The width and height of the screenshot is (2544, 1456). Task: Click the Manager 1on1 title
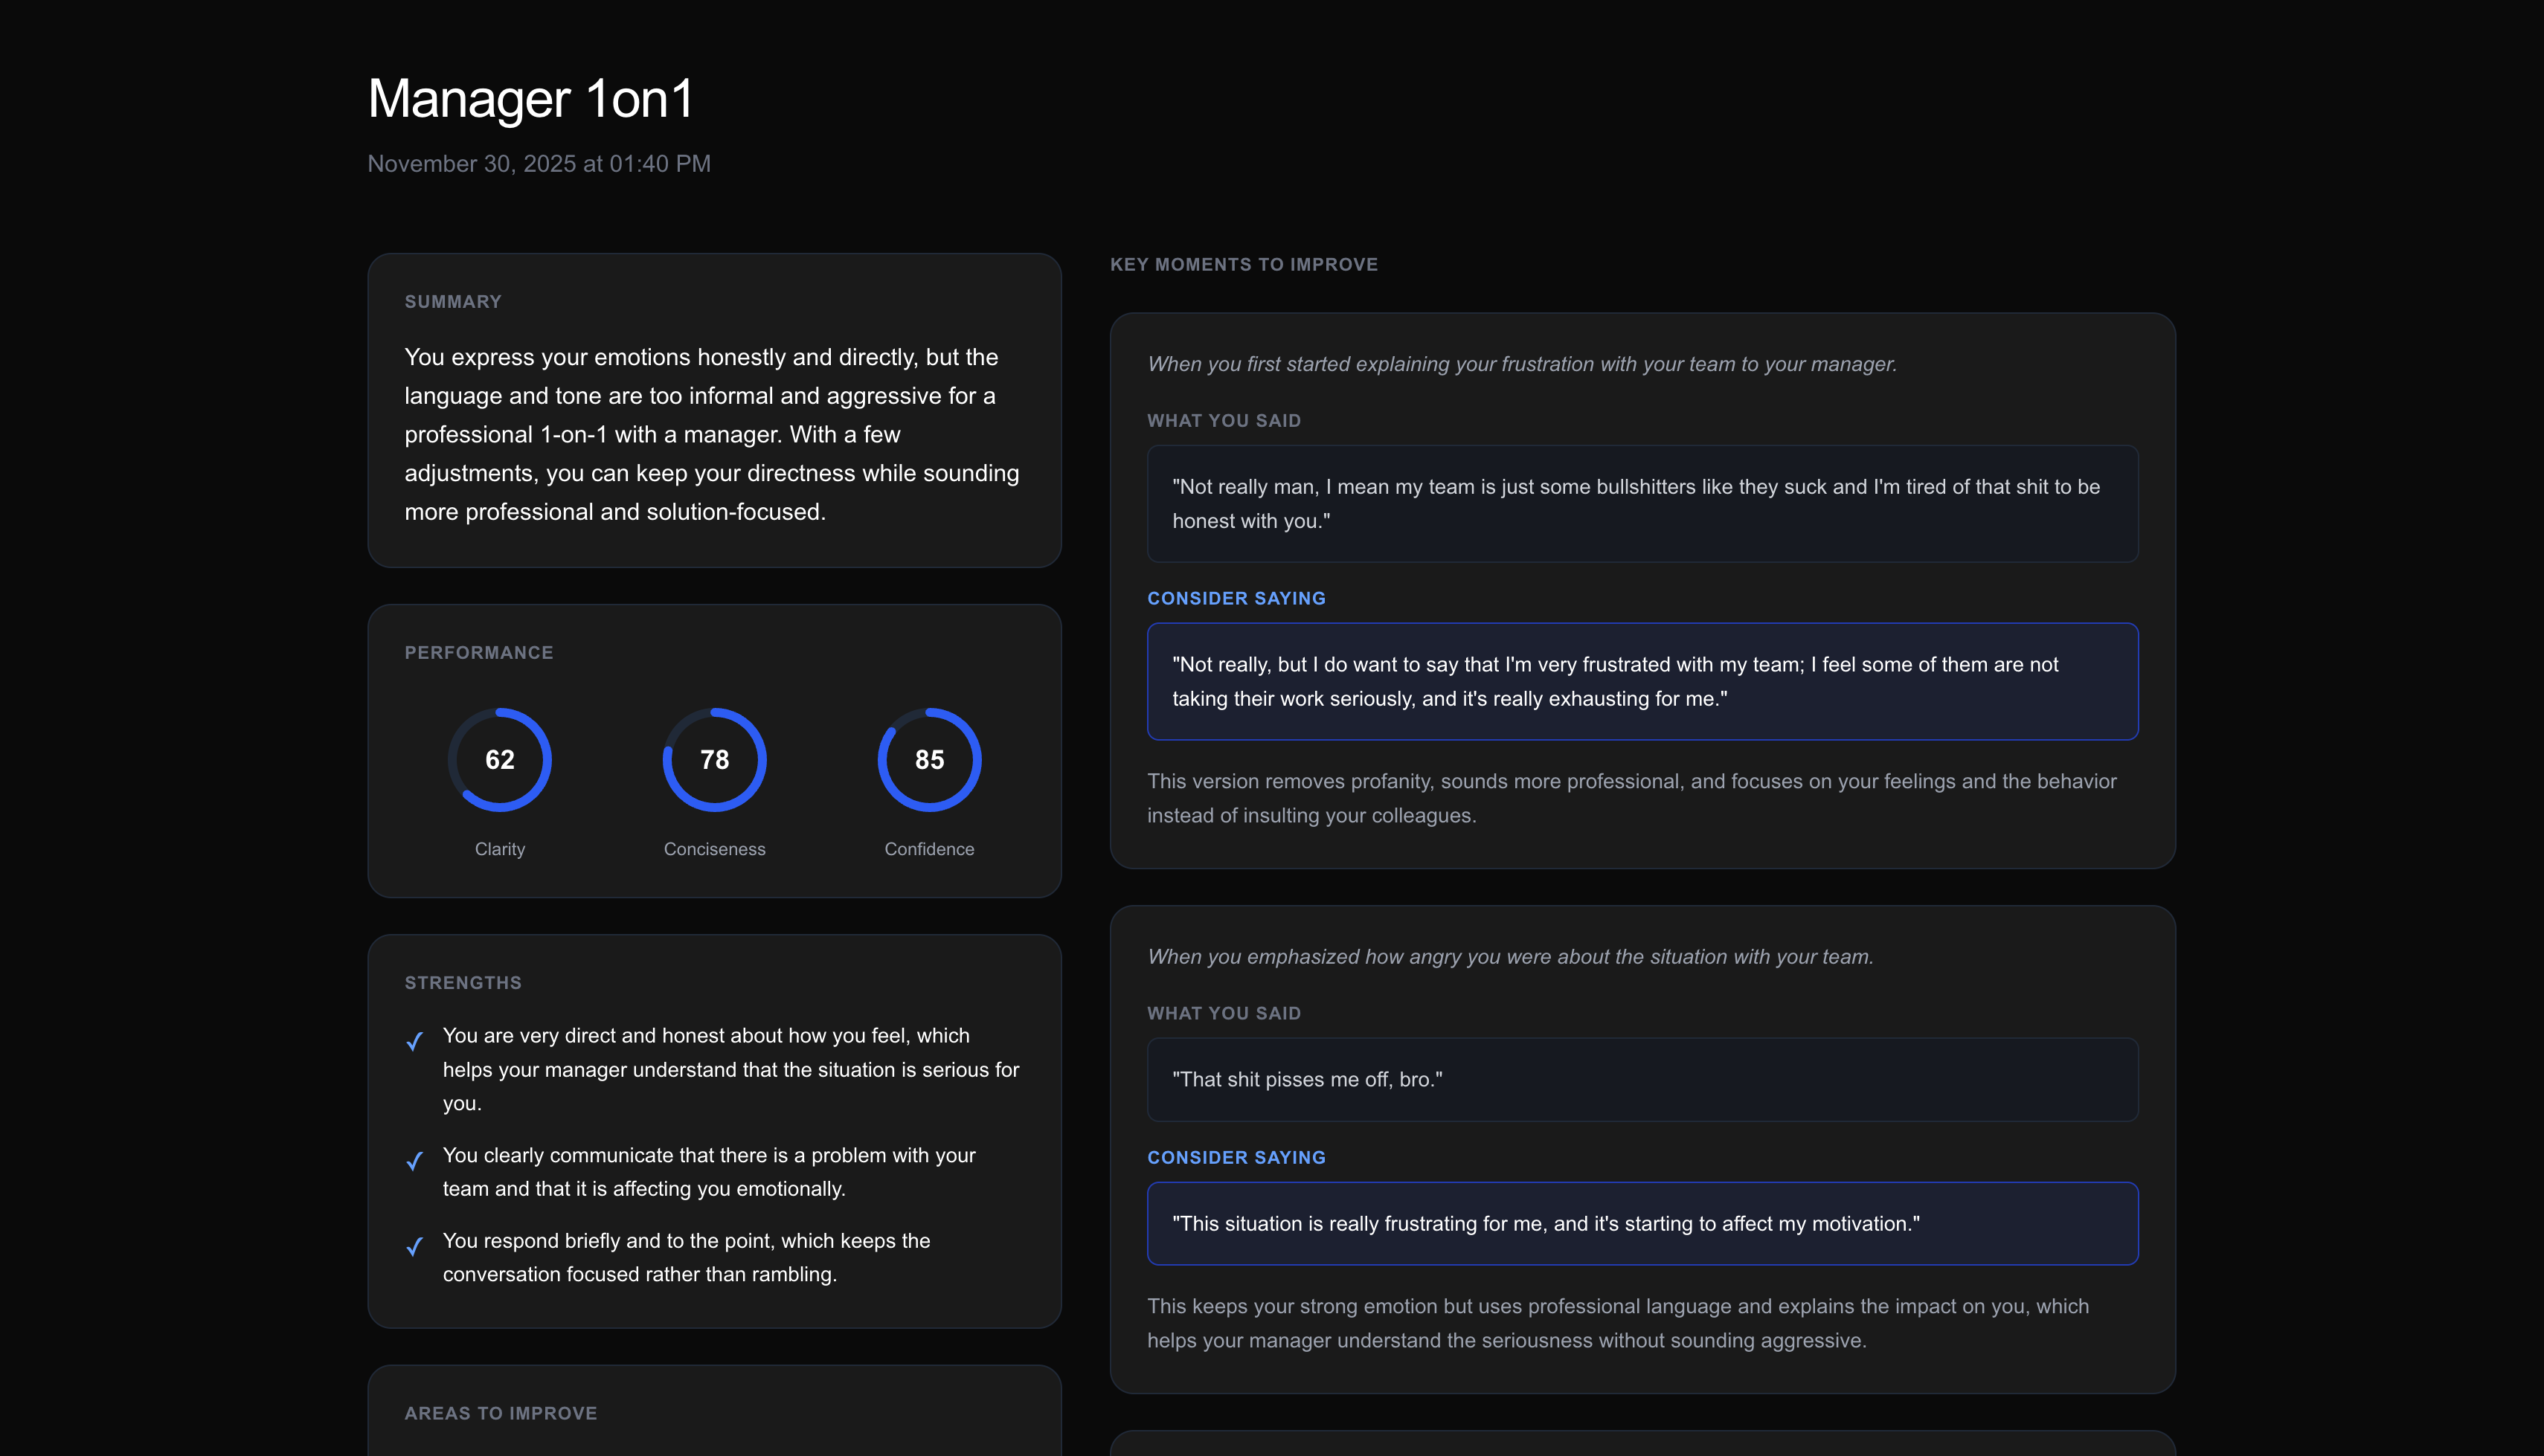click(530, 99)
